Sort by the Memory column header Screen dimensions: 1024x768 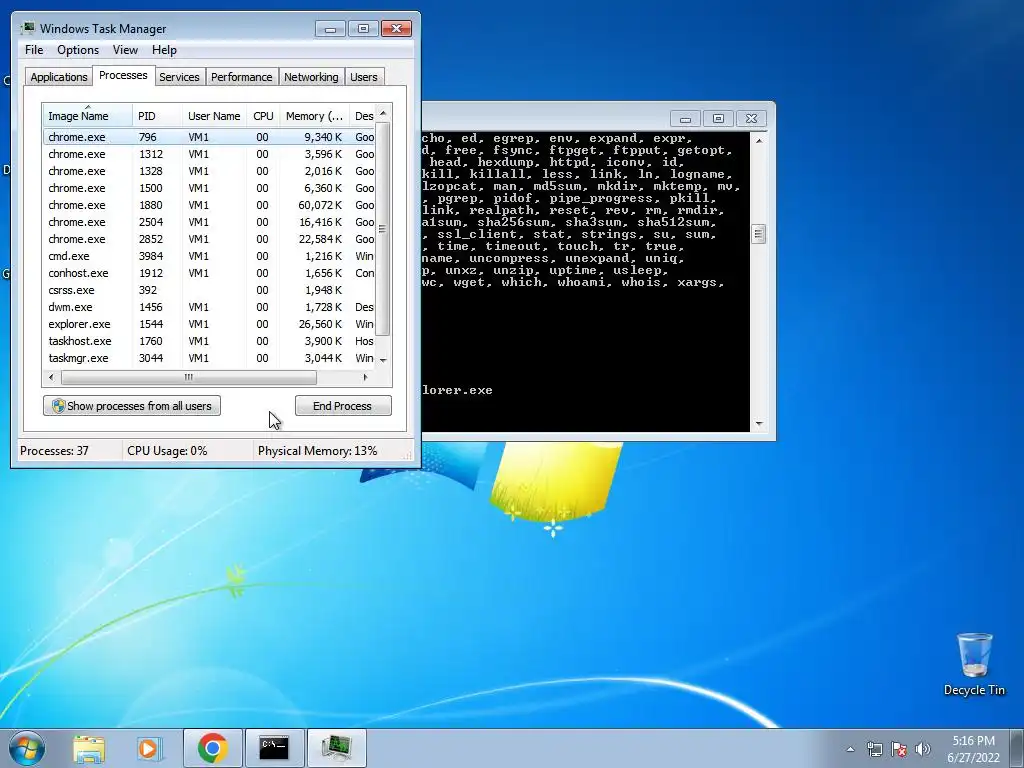(314, 116)
